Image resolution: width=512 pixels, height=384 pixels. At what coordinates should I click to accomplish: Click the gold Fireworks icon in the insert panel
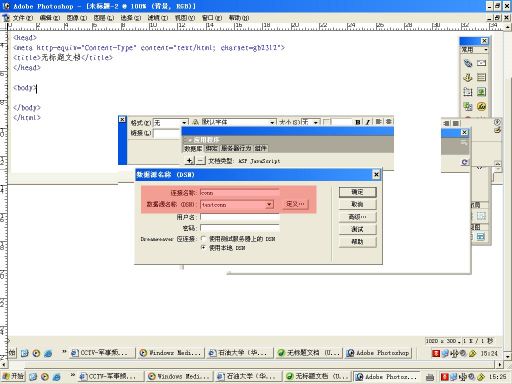pyautogui.click(x=482, y=106)
